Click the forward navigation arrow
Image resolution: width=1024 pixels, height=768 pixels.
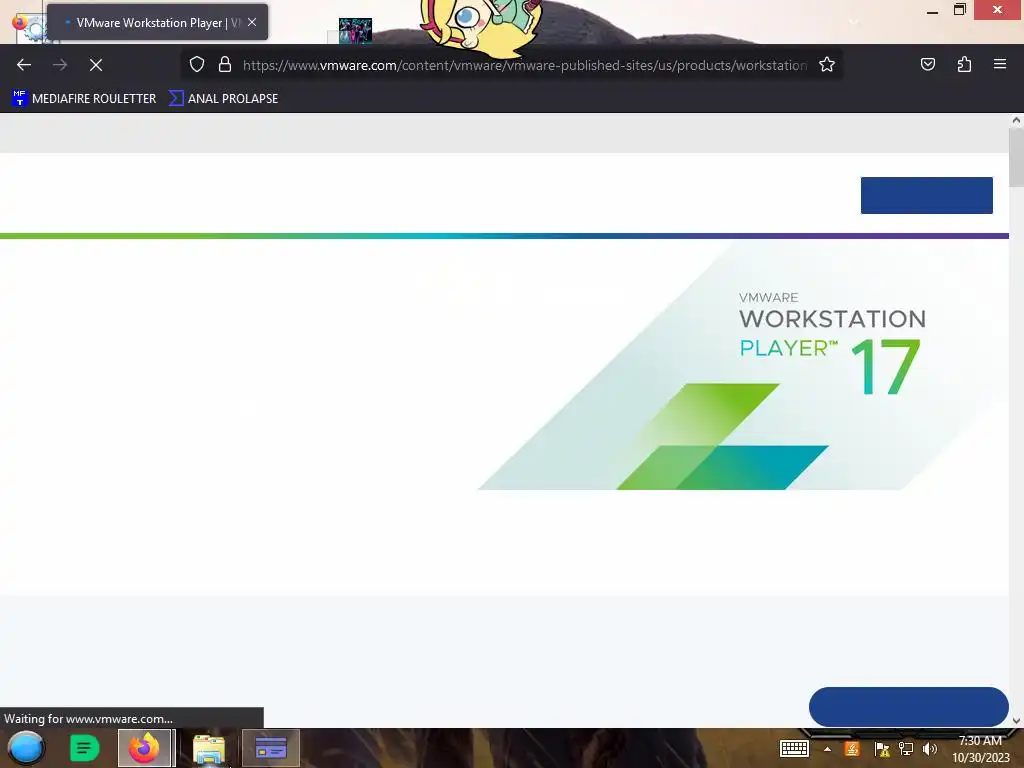pos(60,65)
